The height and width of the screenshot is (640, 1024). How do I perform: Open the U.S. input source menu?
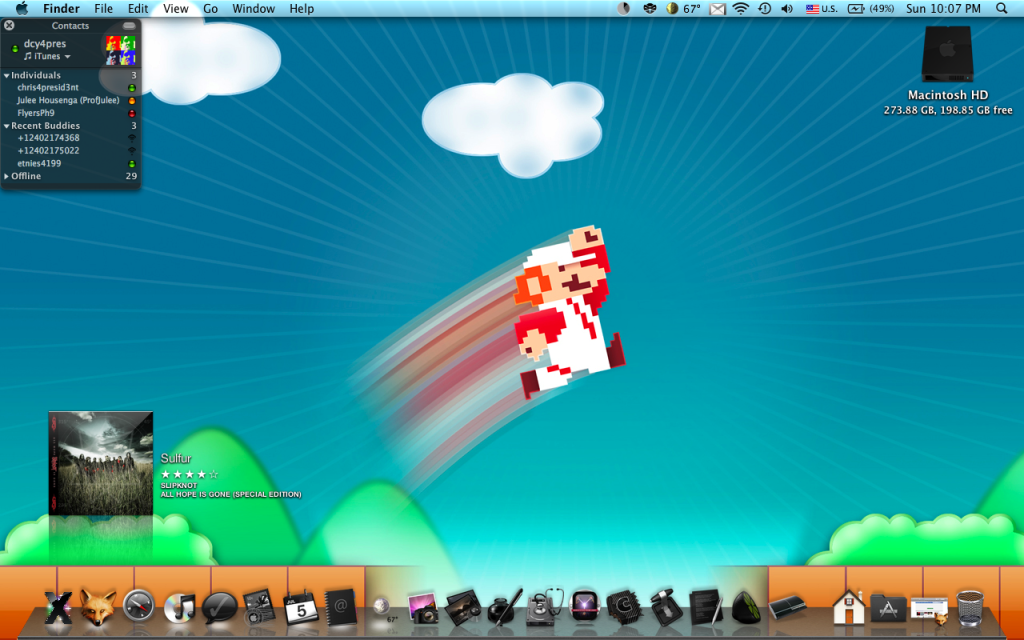tap(822, 8)
